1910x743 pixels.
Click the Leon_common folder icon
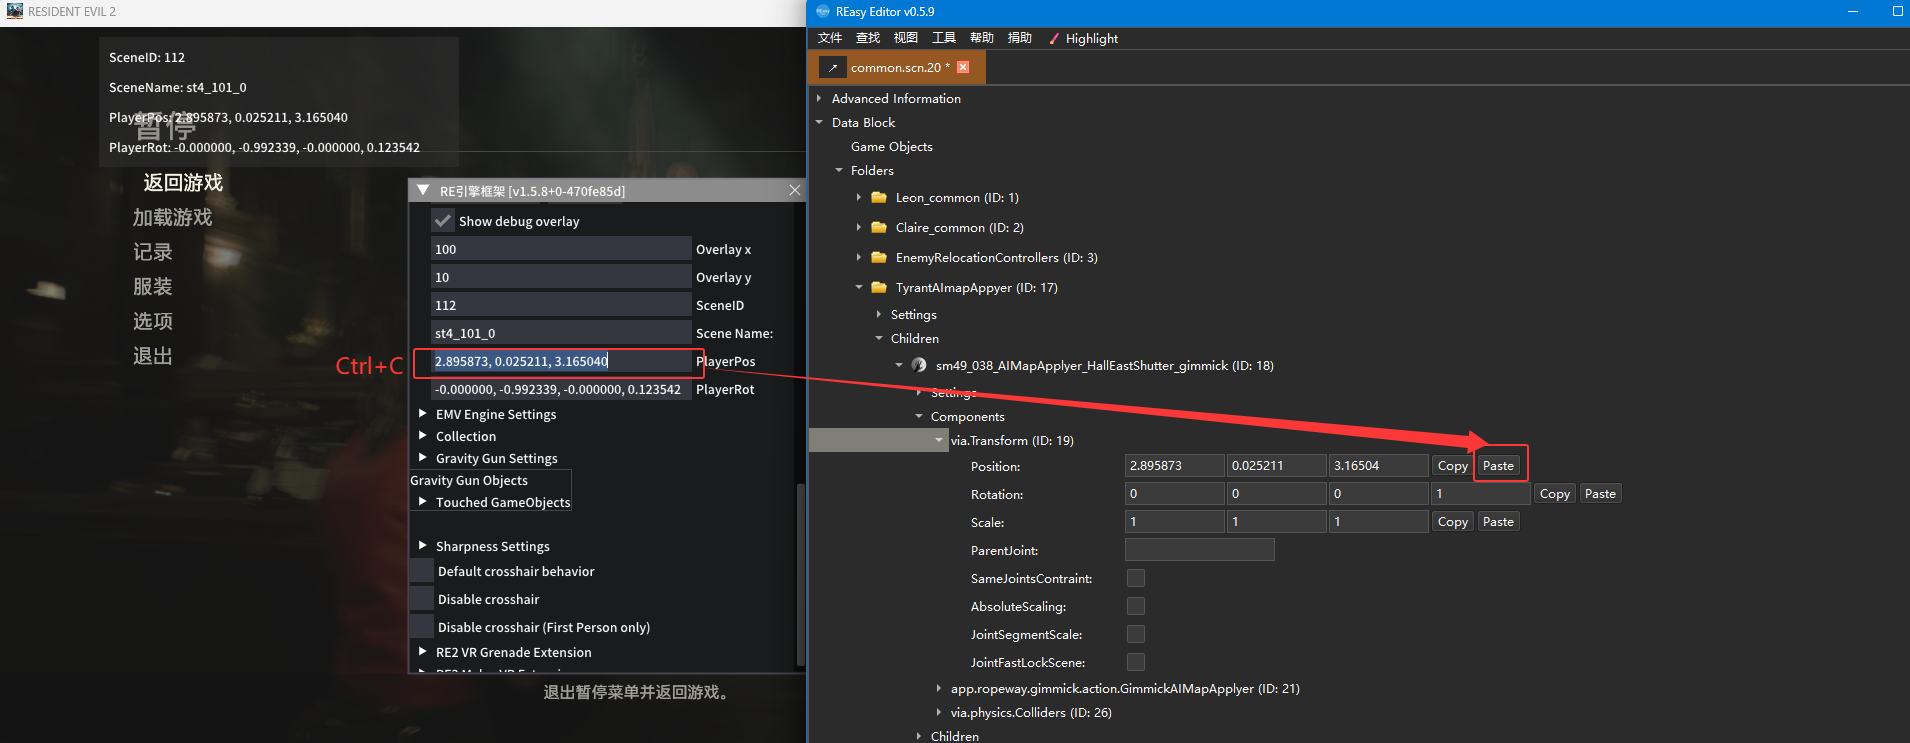click(x=879, y=197)
